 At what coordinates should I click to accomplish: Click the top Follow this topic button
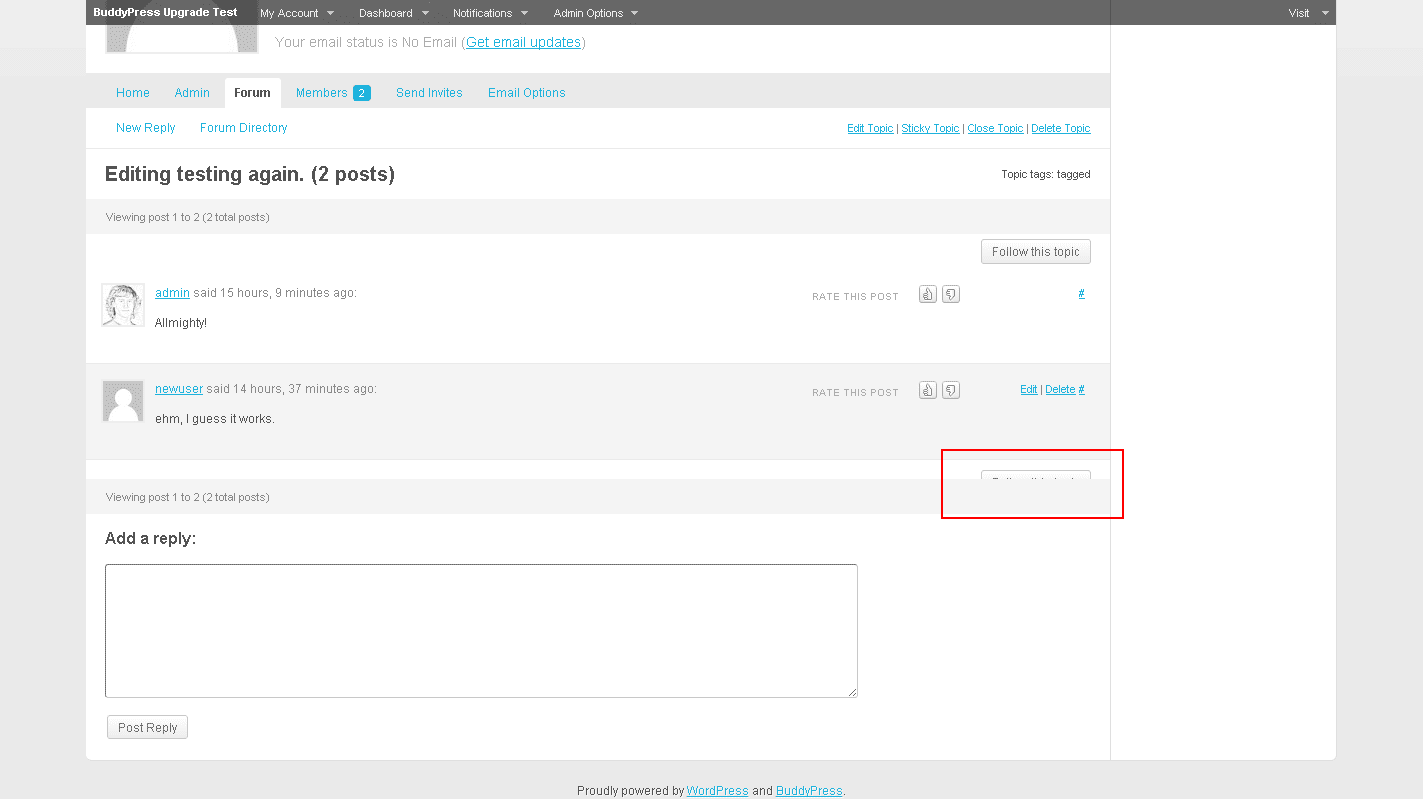click(1036, 252)
